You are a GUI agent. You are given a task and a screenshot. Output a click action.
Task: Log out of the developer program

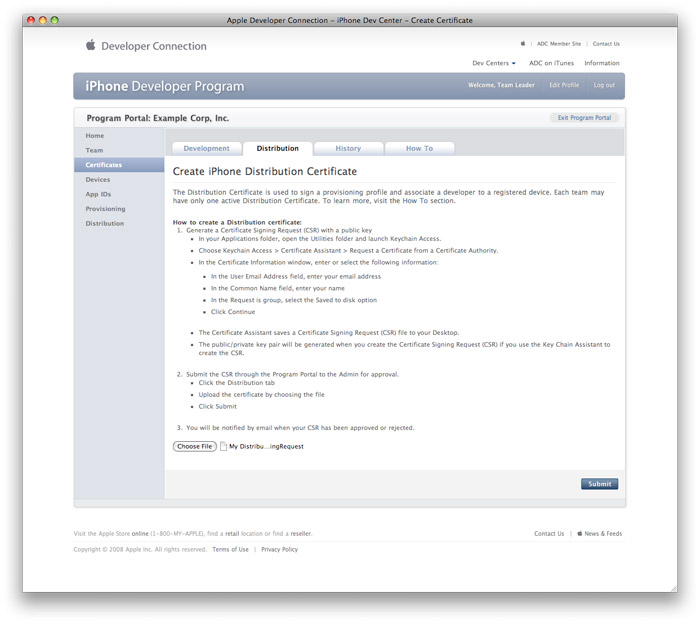pyautogui.click(x=604, y=85)
